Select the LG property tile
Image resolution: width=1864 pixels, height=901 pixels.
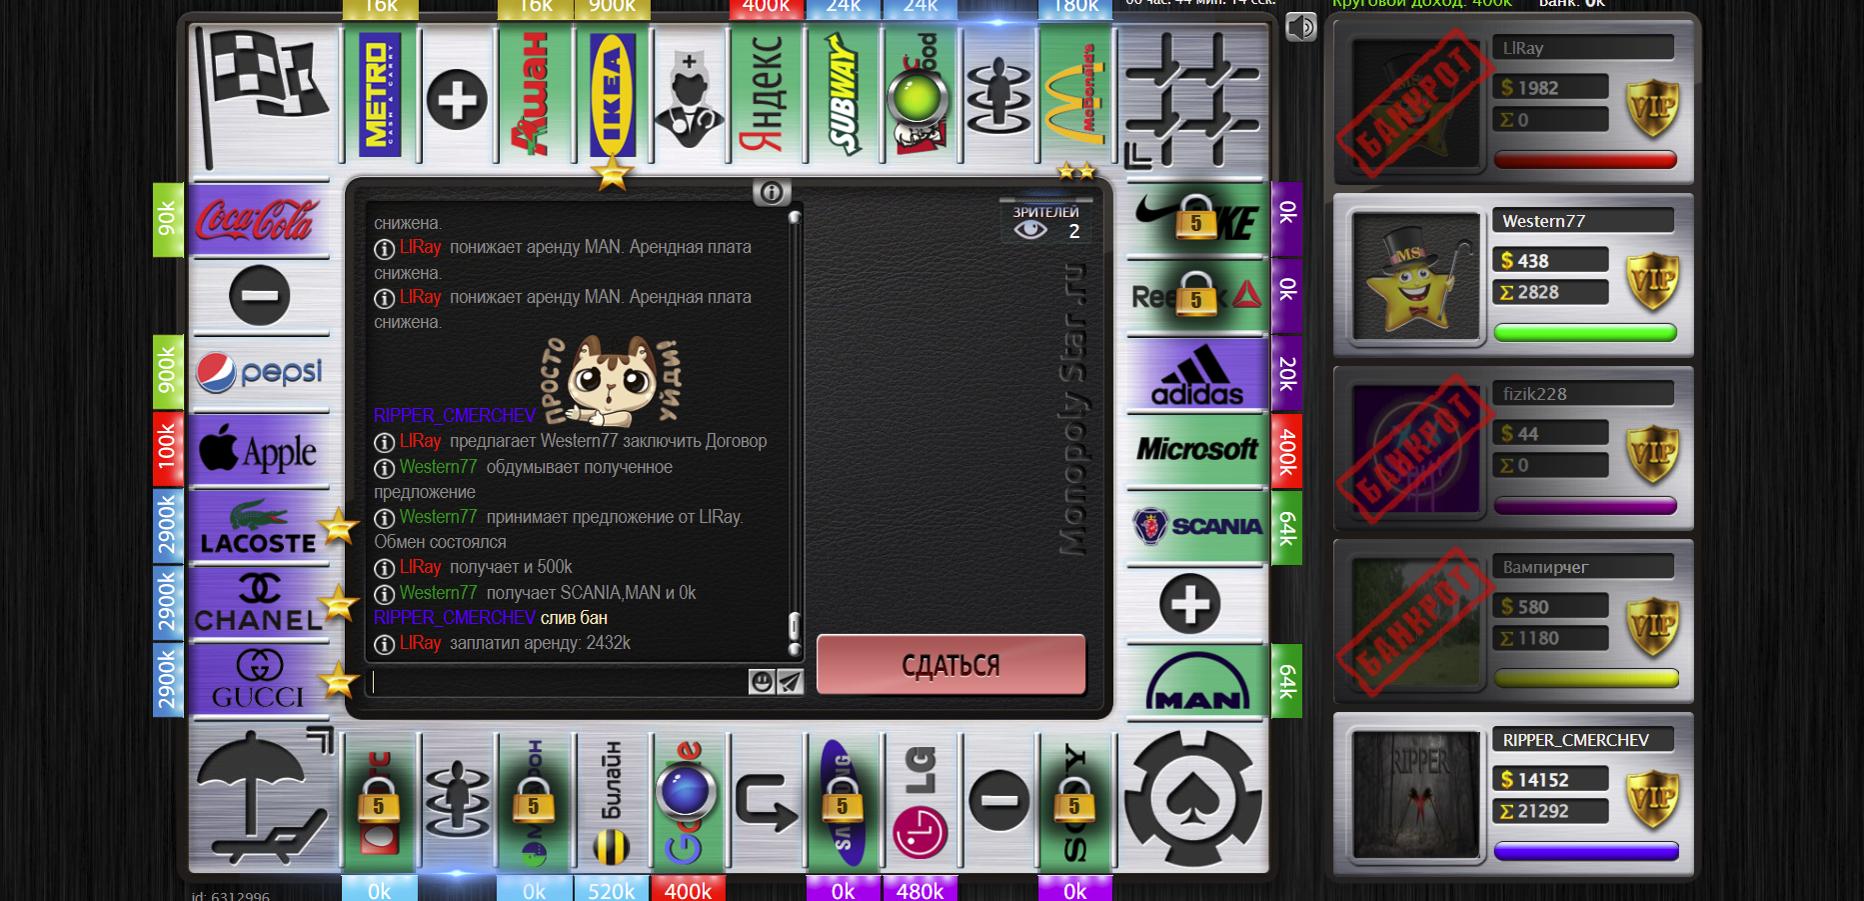pos(920,802)
